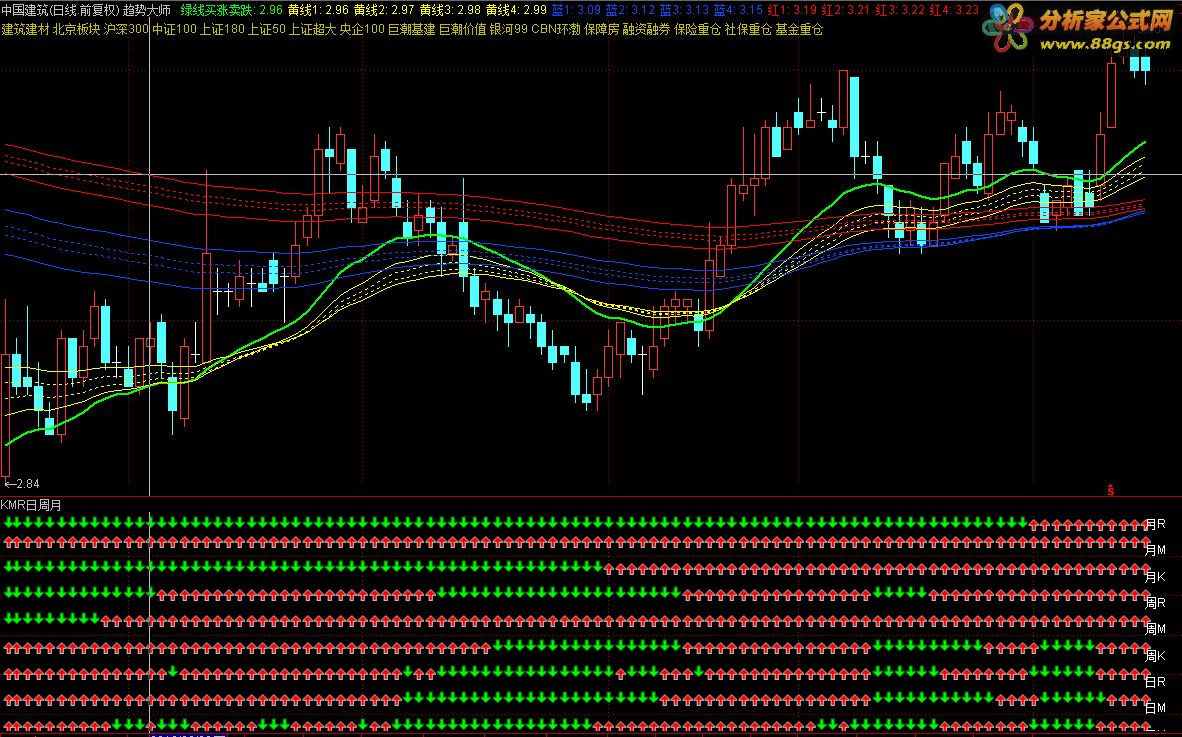Click the 社保重仓 tag

click(x=749, y=29)
